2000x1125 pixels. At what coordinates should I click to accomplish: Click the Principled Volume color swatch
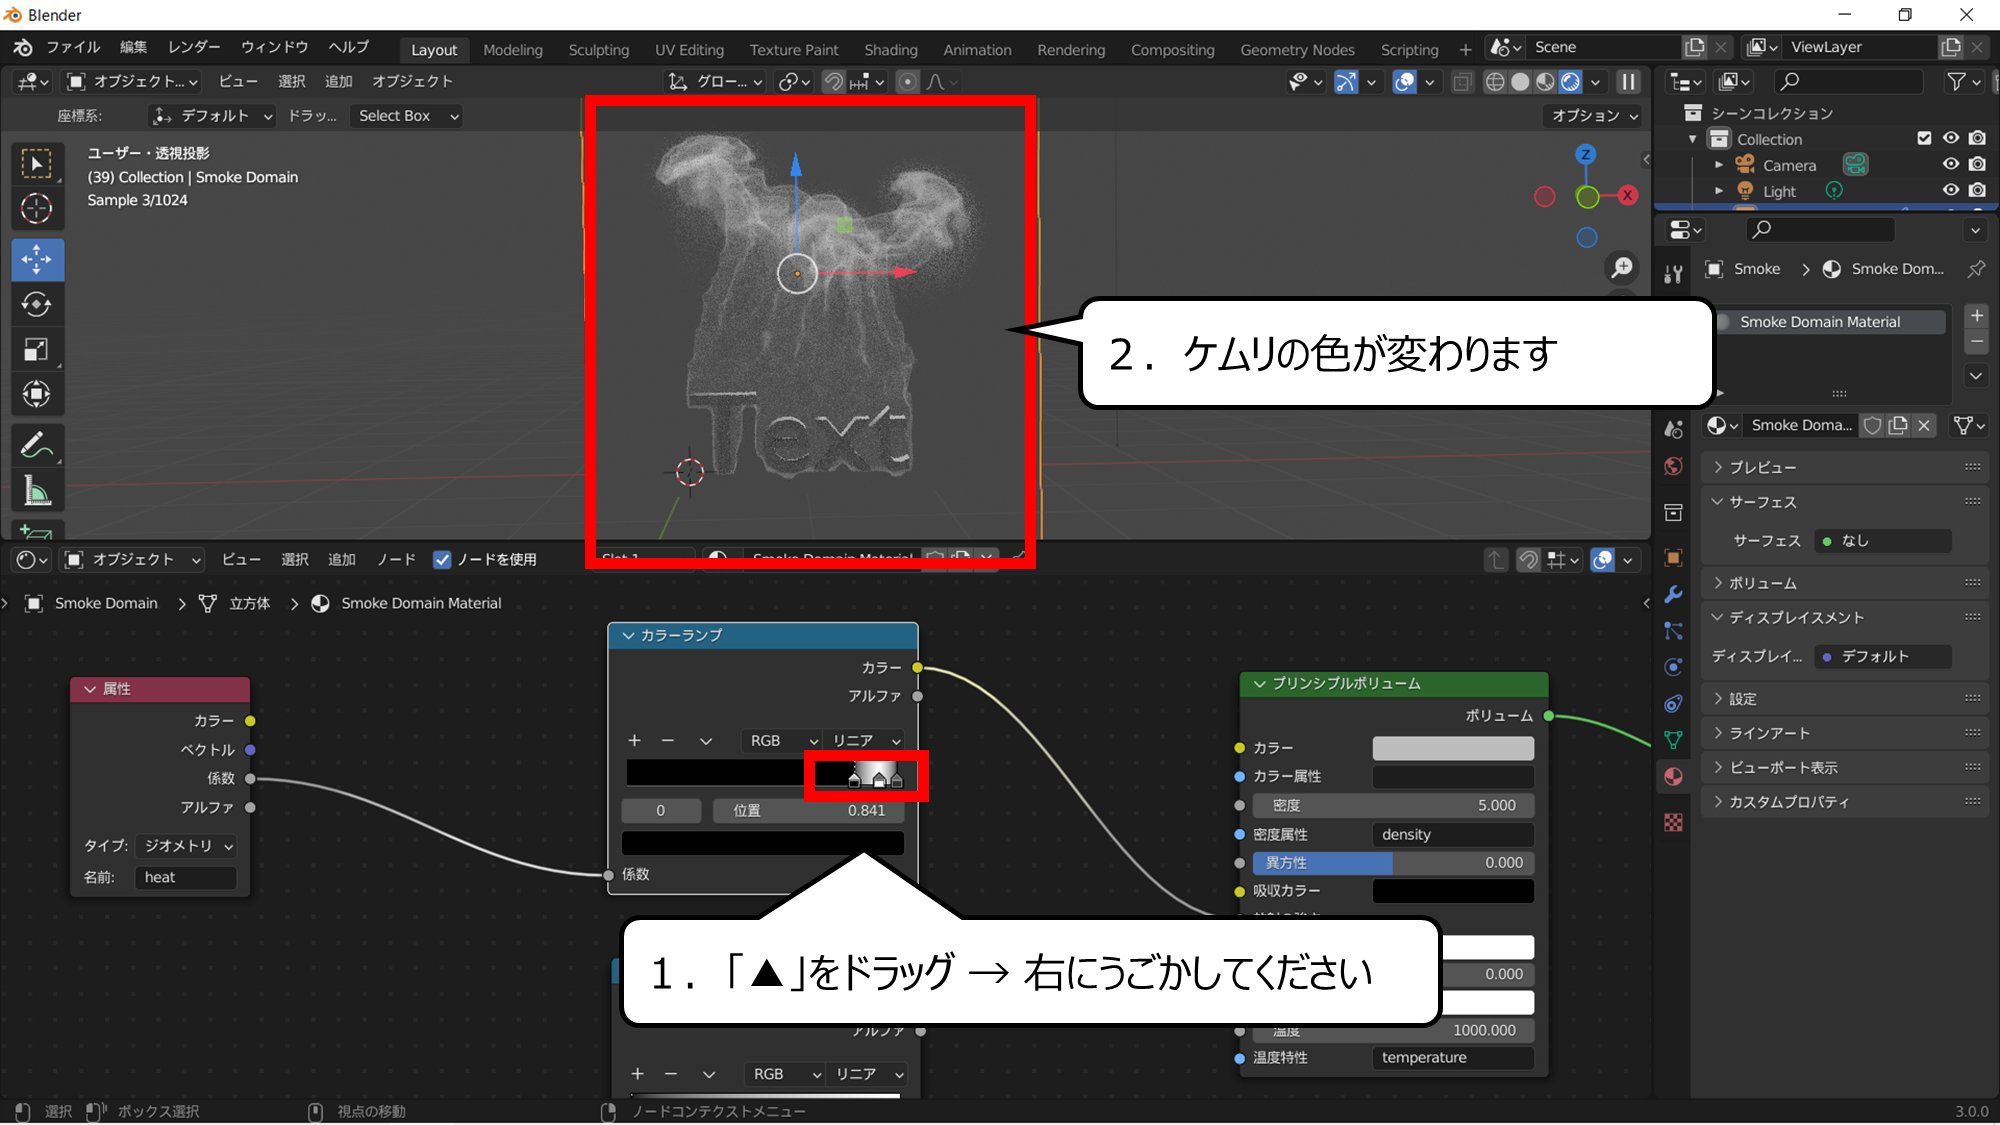[x=1453, y=748]
